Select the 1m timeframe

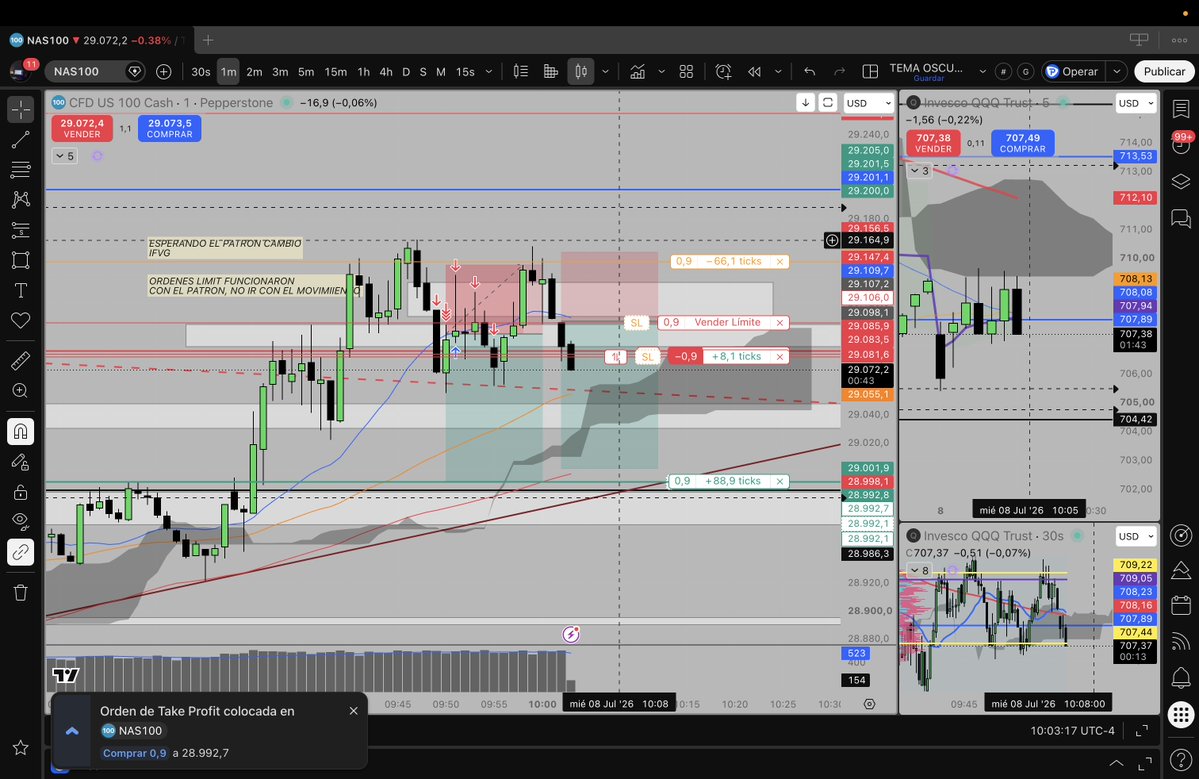[229, 72]
